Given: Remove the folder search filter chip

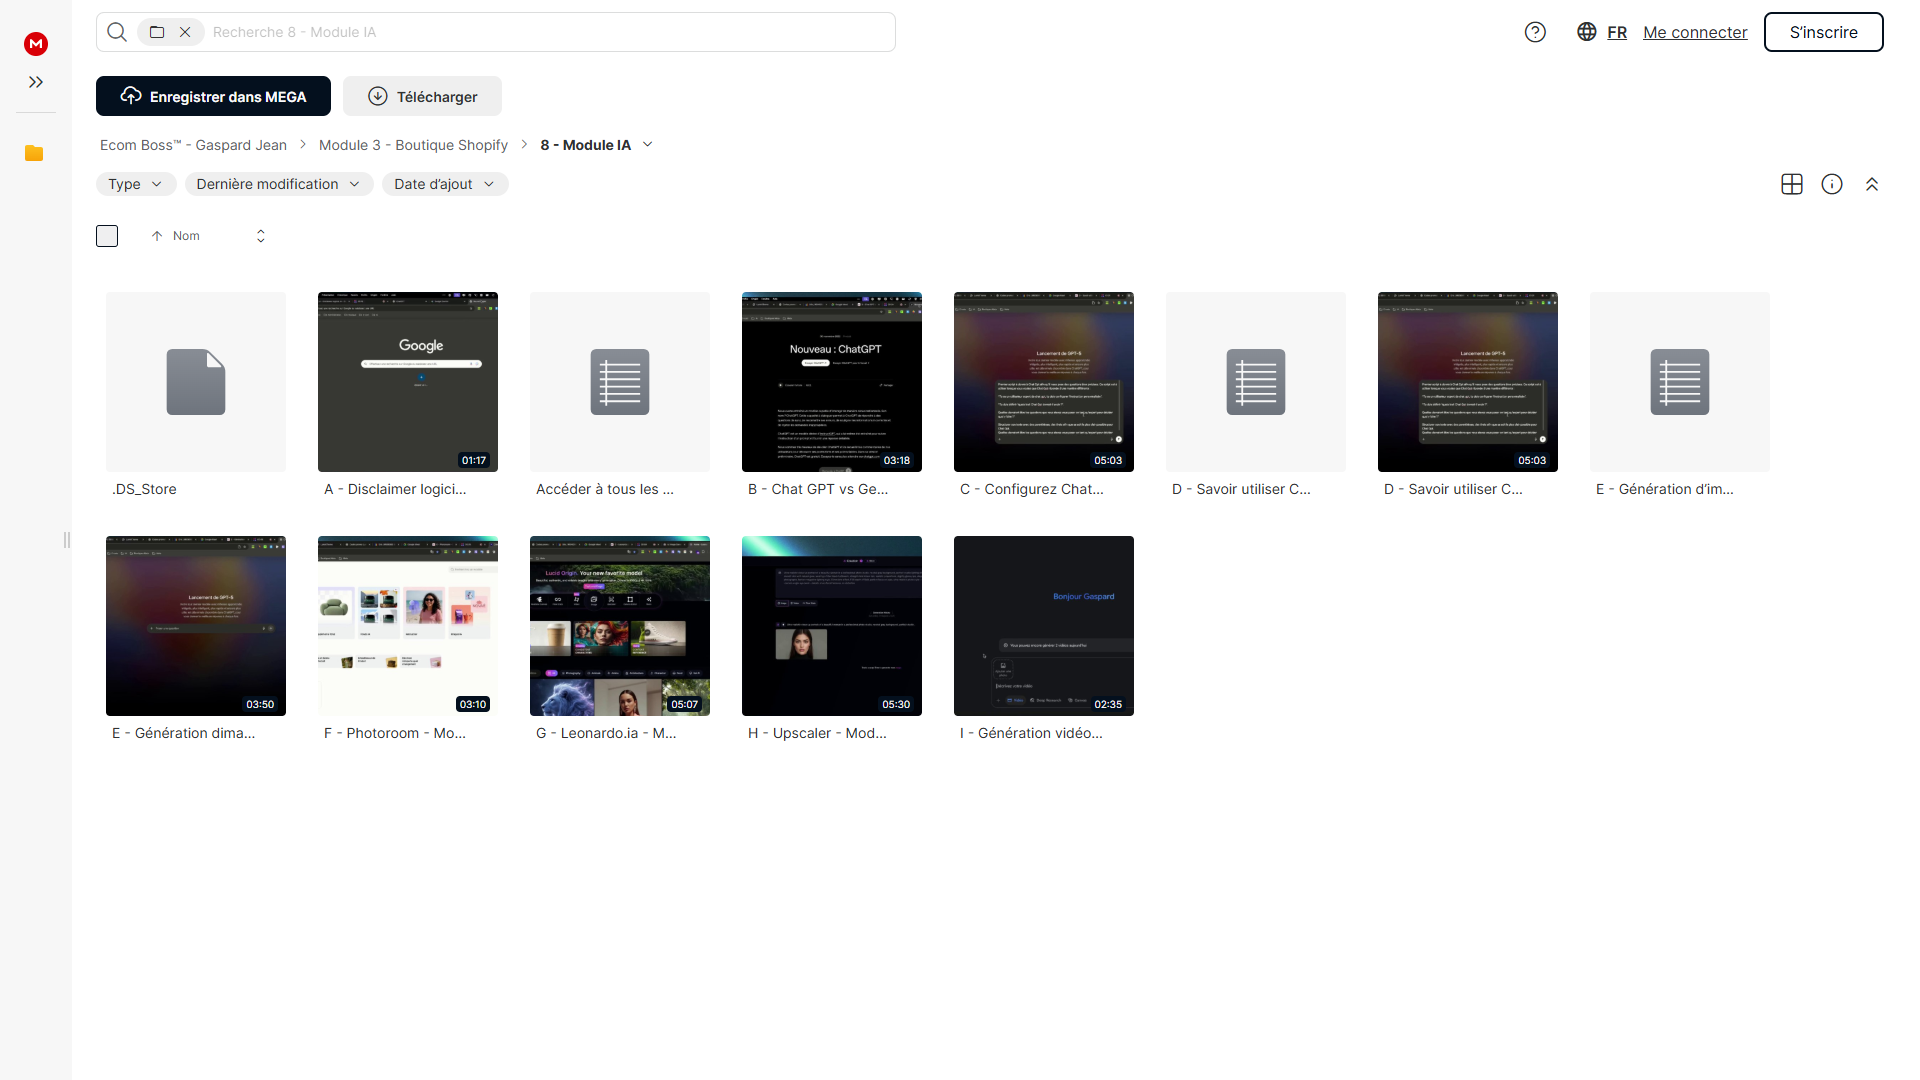Looking at the screenshot, I should point(185,32).
